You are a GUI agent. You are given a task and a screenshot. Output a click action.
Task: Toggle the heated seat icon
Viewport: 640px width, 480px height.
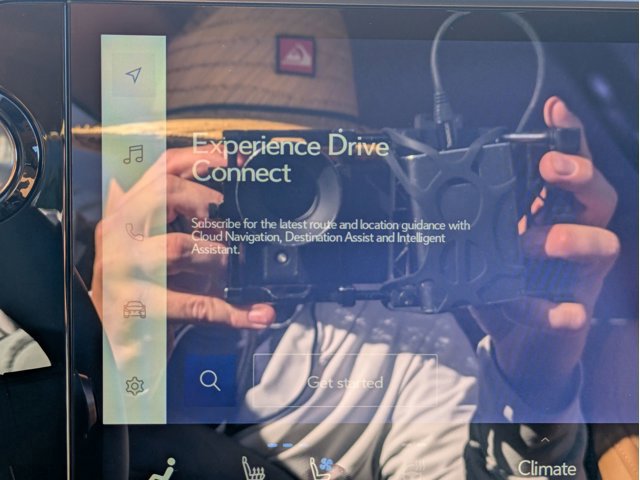click(x=253, y=467)
